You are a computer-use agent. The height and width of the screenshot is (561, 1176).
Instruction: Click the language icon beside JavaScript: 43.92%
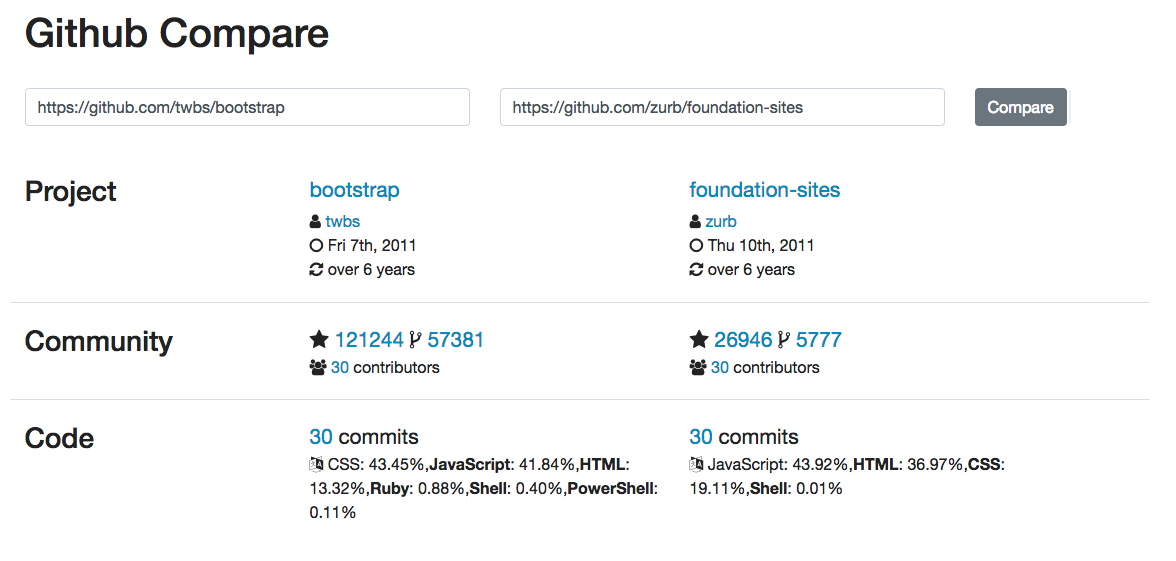pyautogui.click(x=696, y=465)
